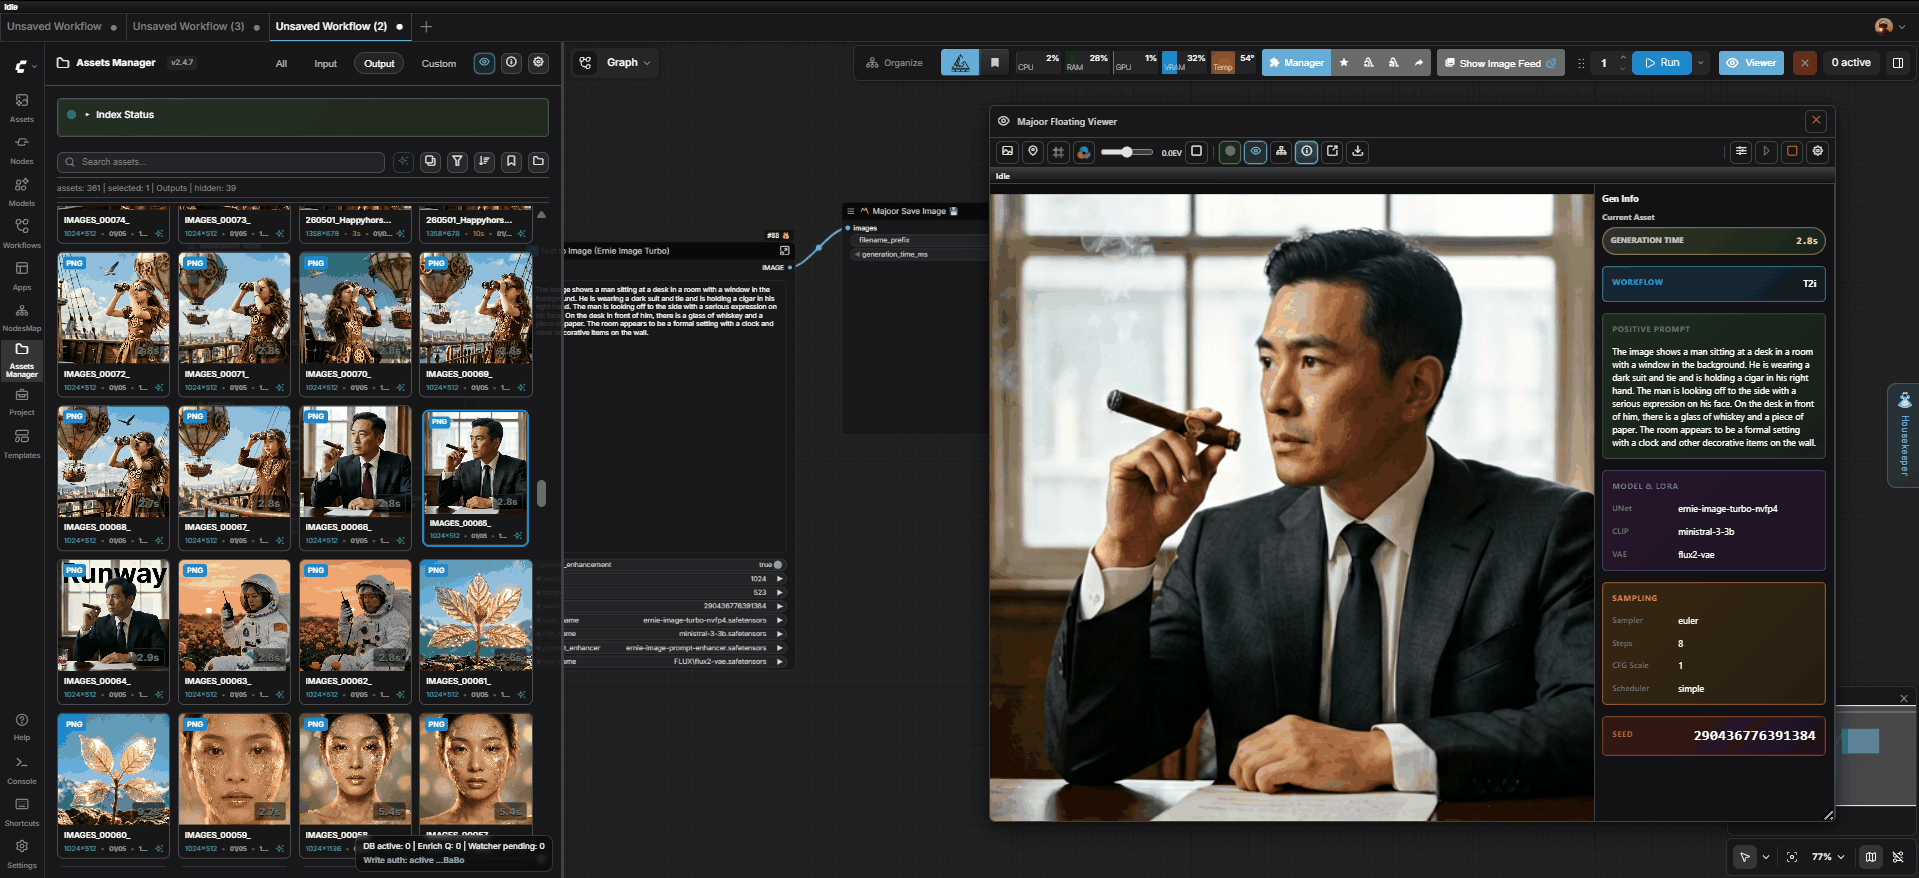
Task: Click the location pin icon in Floating Viewer
Action: pos(1033,151)
